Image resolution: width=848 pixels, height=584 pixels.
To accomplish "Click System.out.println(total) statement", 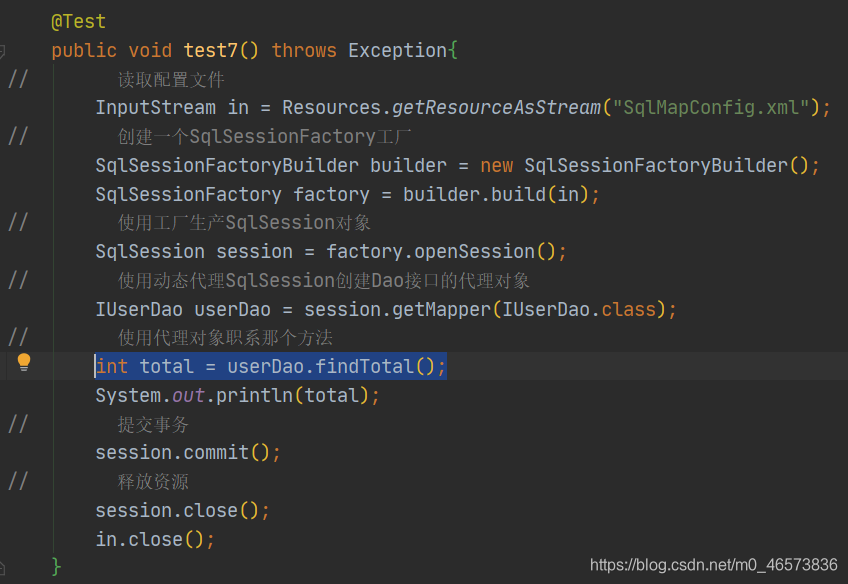I will (237, 395).
